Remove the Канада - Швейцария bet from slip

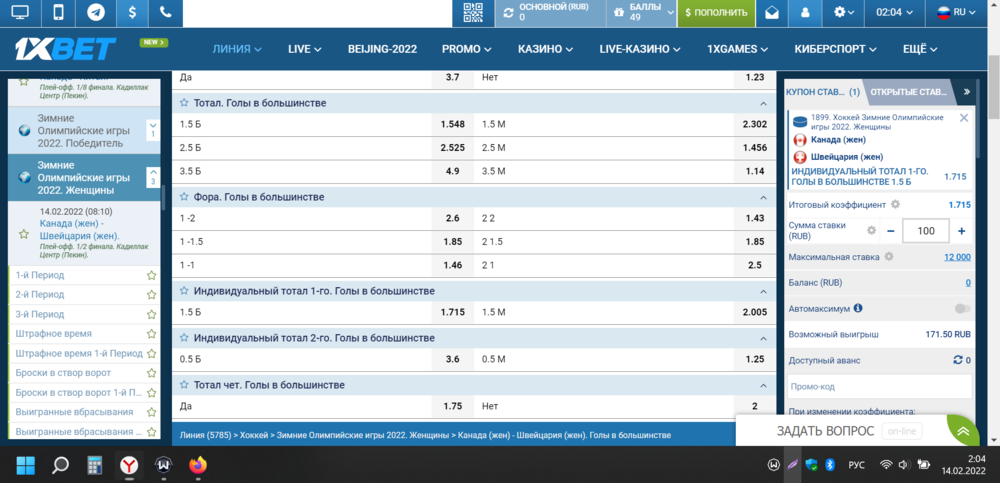[964, 117]
